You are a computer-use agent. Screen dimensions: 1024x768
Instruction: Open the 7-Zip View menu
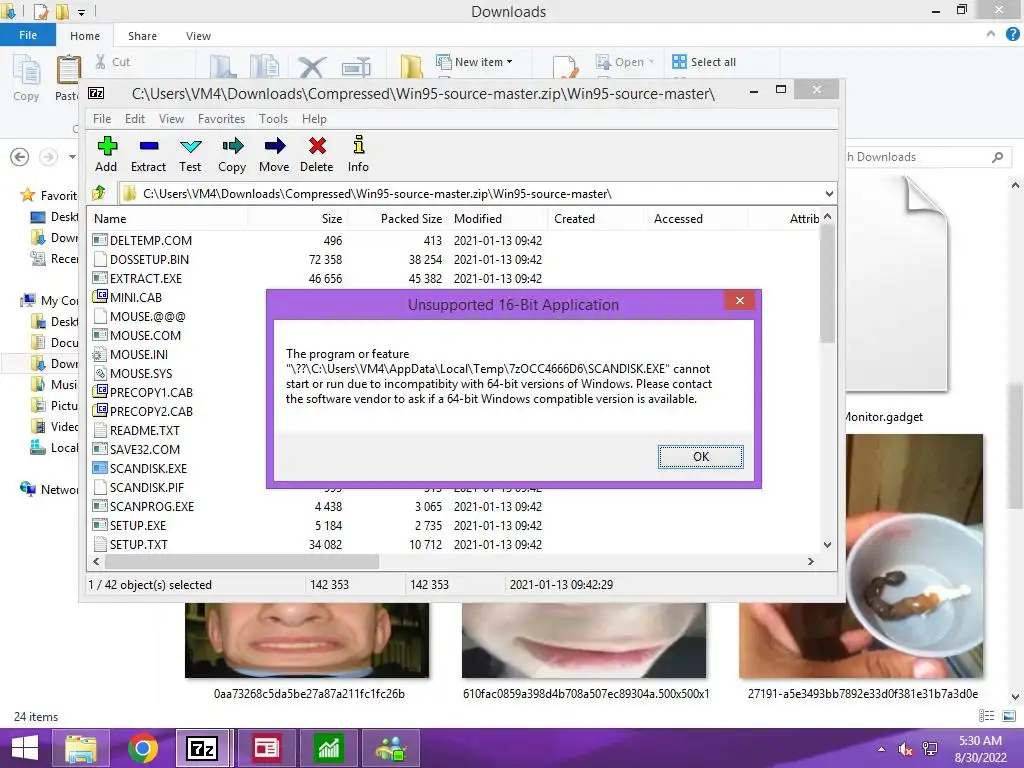[x=171, y=119]
